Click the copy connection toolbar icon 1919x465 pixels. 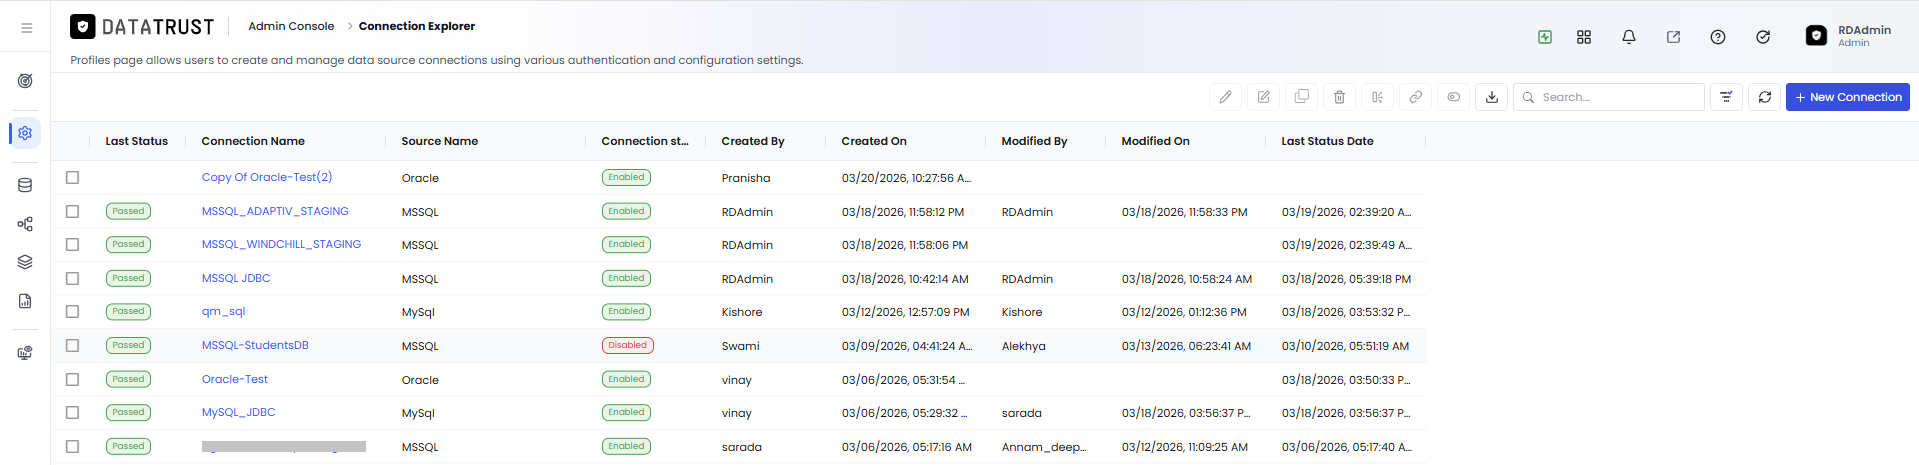(x=1301, y=97)
